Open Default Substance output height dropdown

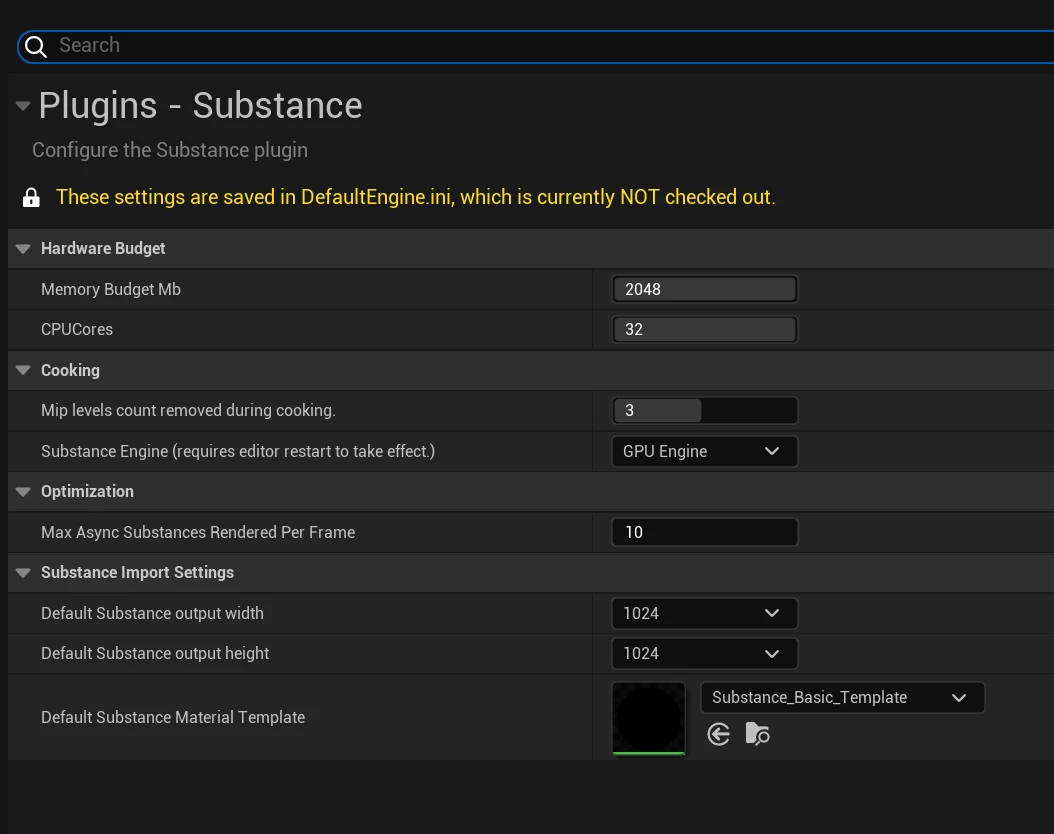(x=704, y=654)
